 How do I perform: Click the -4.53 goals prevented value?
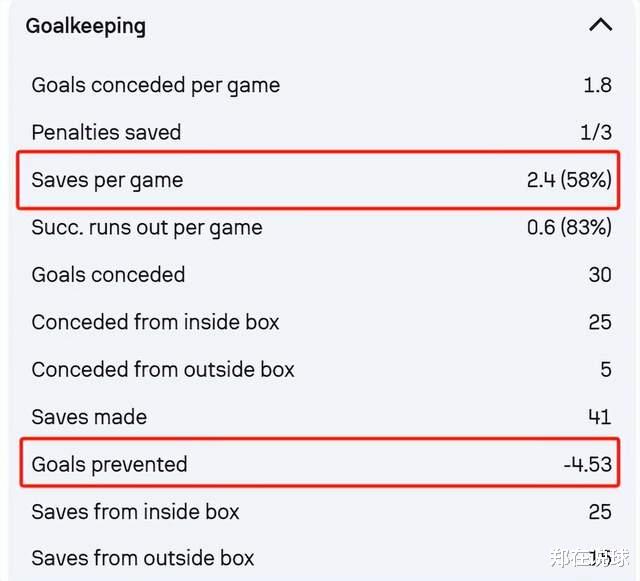[587, 465]
